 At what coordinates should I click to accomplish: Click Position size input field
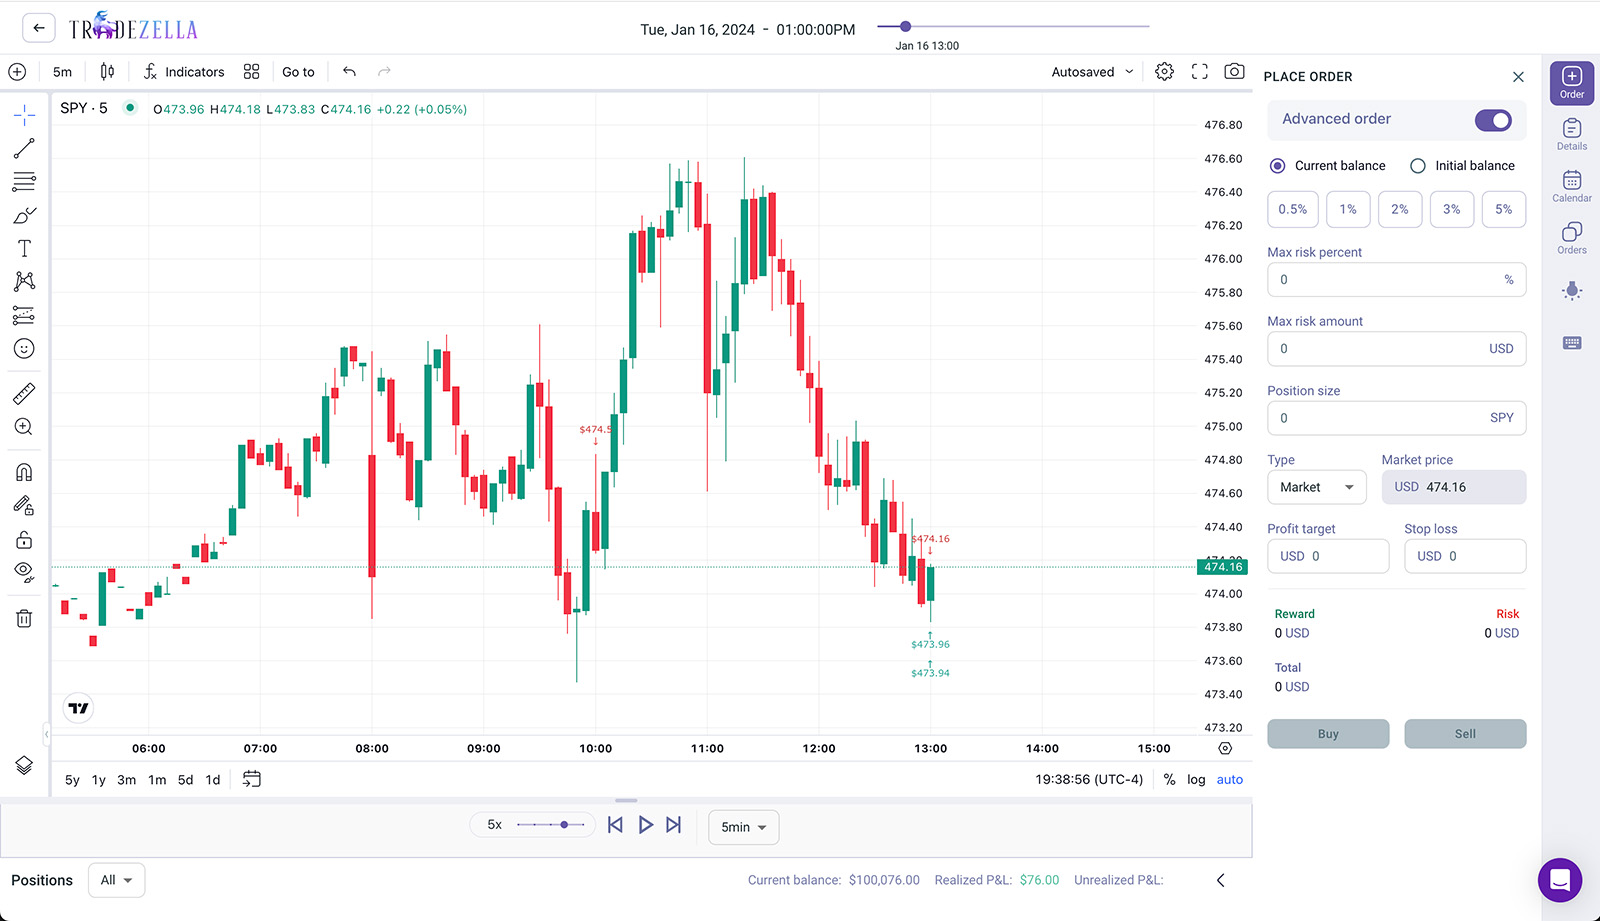(x=1396, y=418)
